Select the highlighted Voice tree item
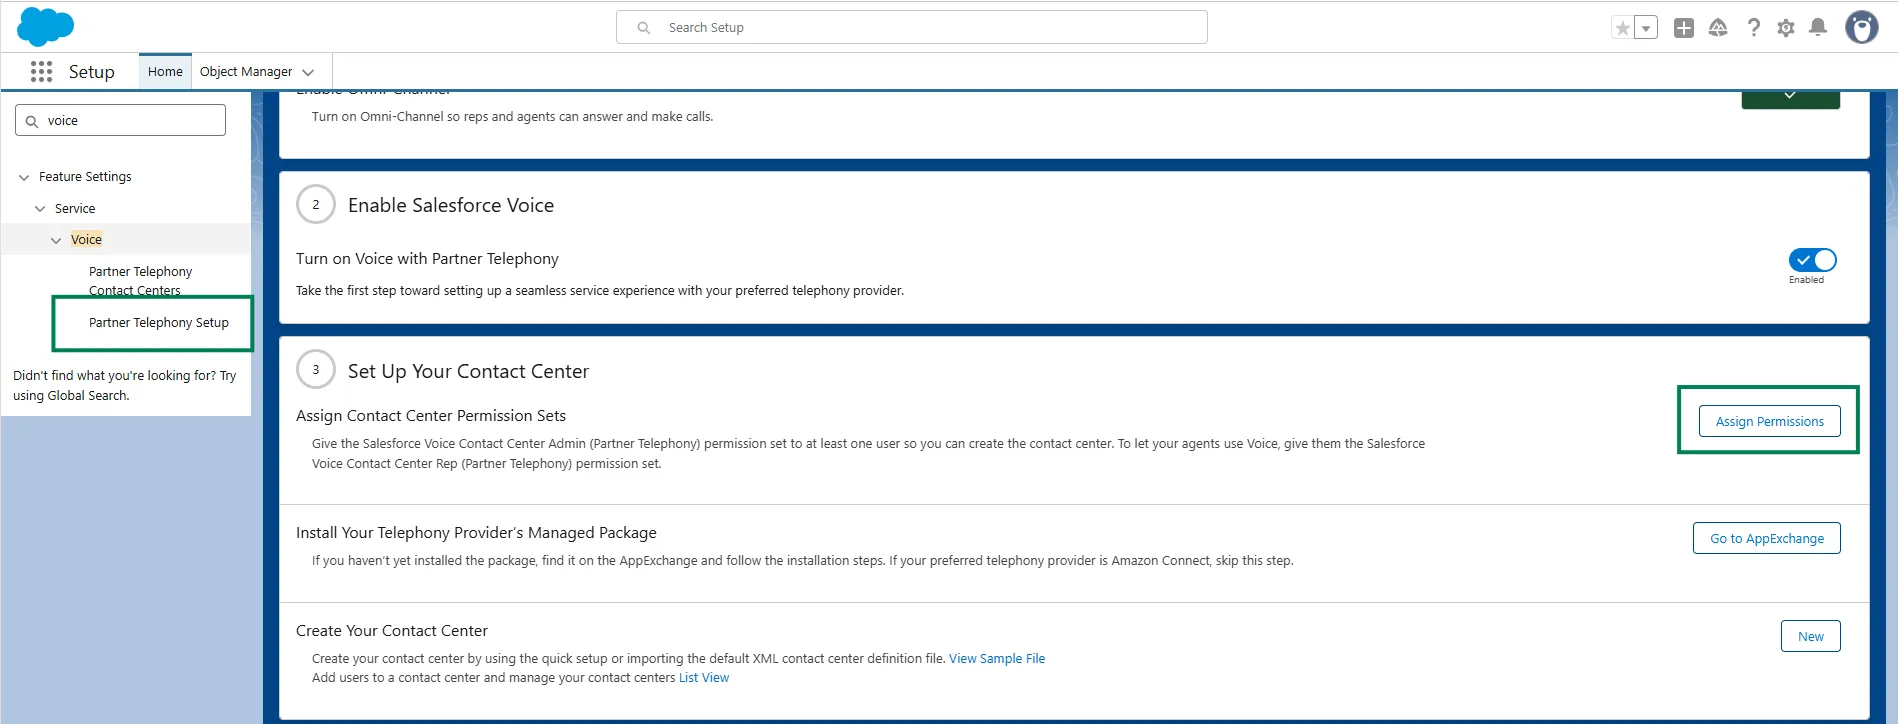The width and height of the screenshot is (1898, 724). (86, 239)
